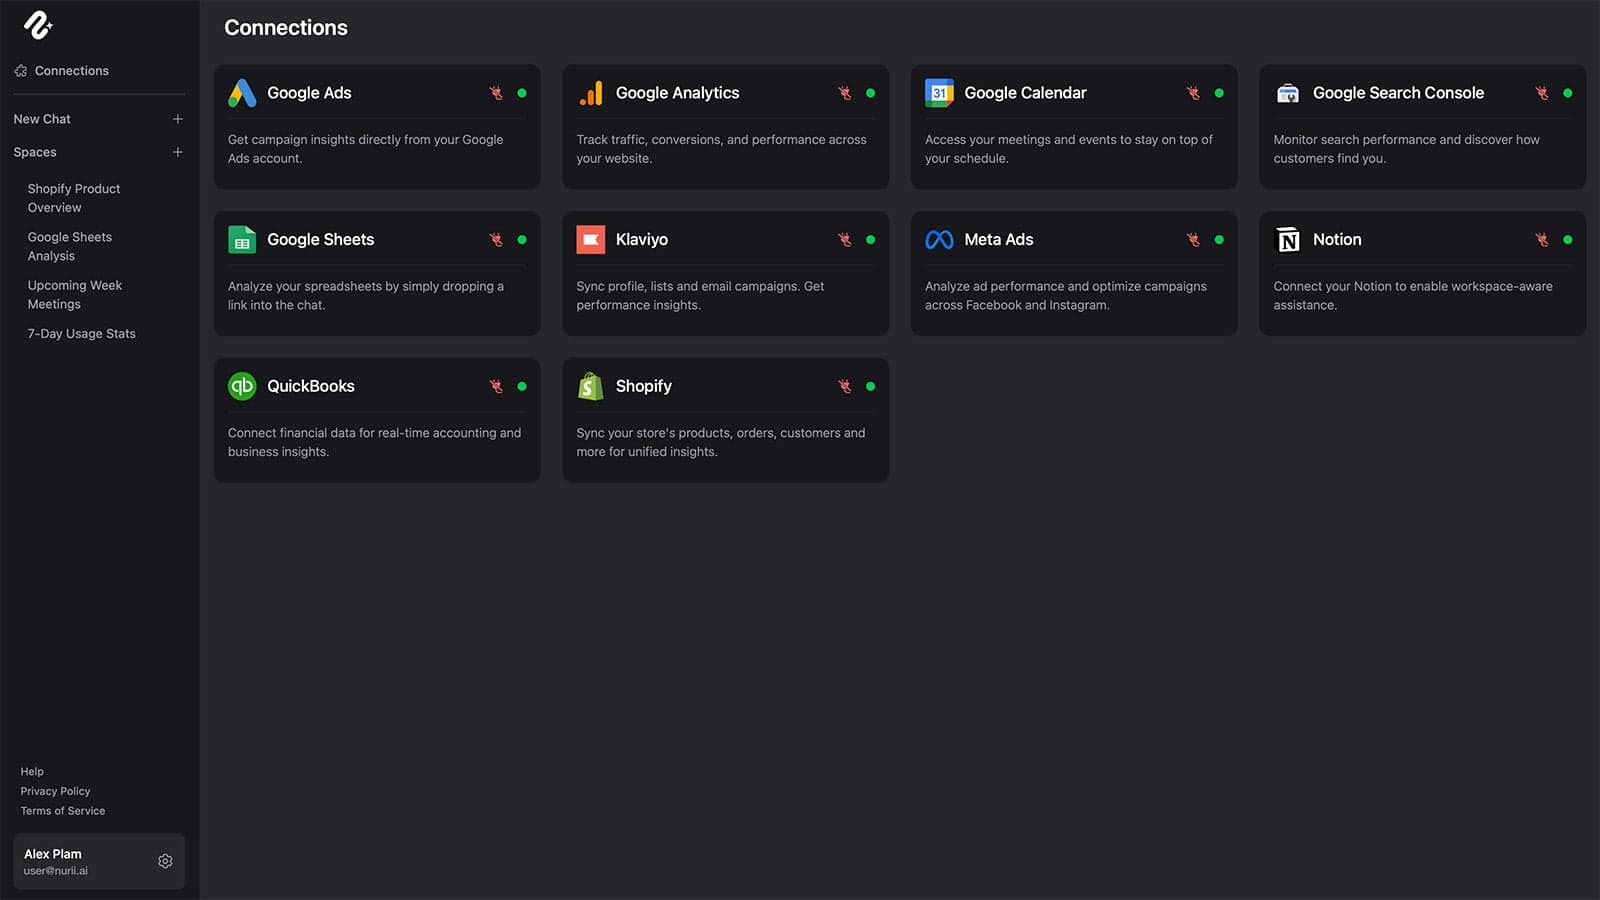Disconnect Shopify using the unplug icon
Image resolution: width=1600 pixels, height=900 pixels.
coord(845,386)
